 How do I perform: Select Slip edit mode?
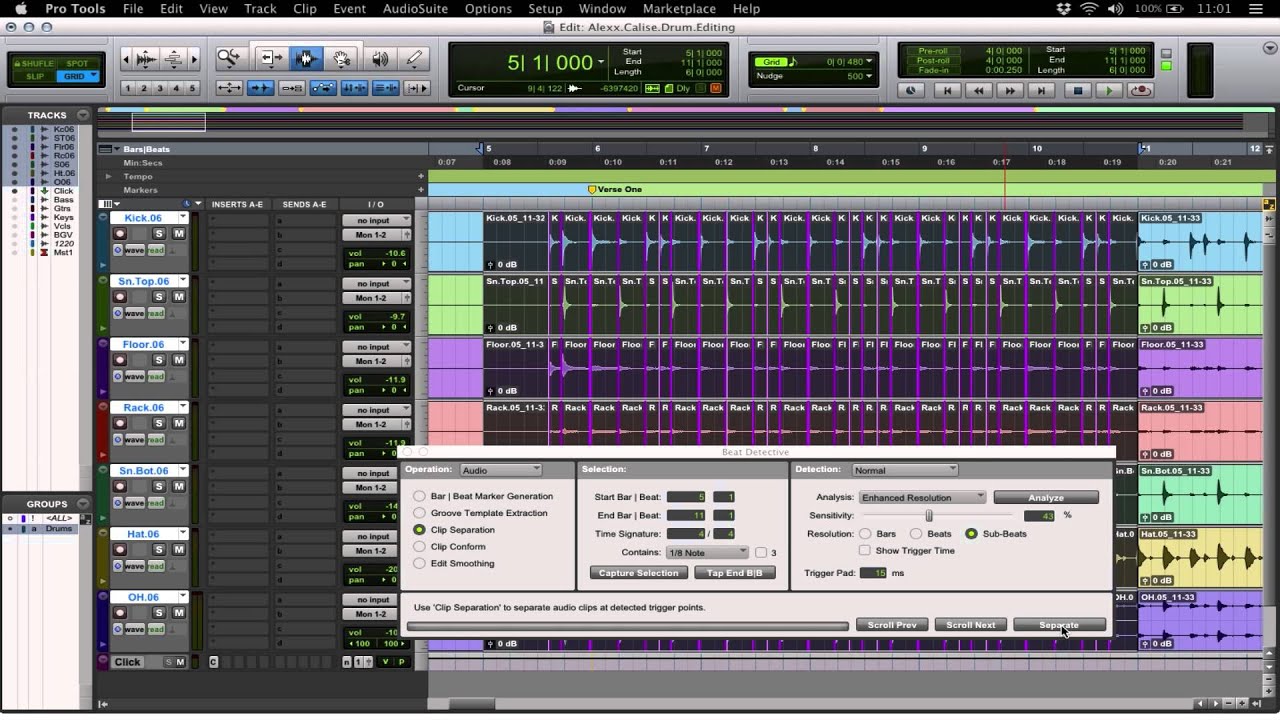click(x=36, y=76)
